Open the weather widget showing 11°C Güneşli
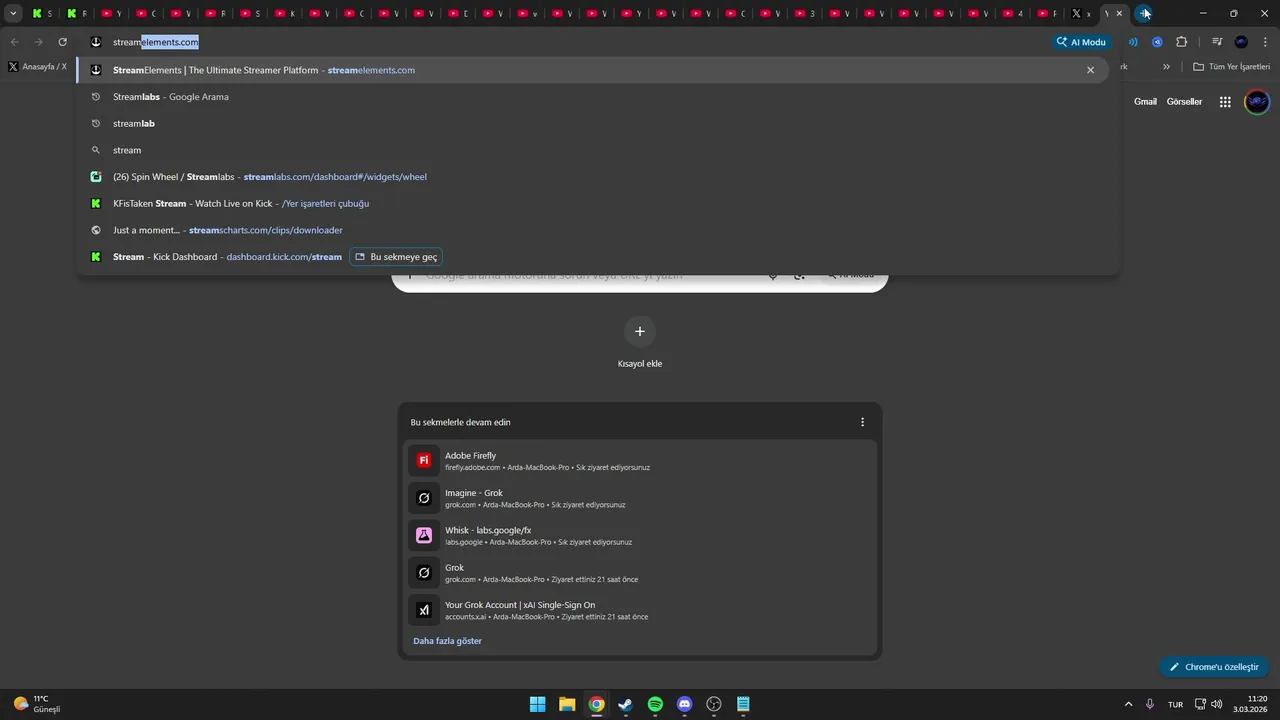This screenshot has width=1280, height=720. 37,704
